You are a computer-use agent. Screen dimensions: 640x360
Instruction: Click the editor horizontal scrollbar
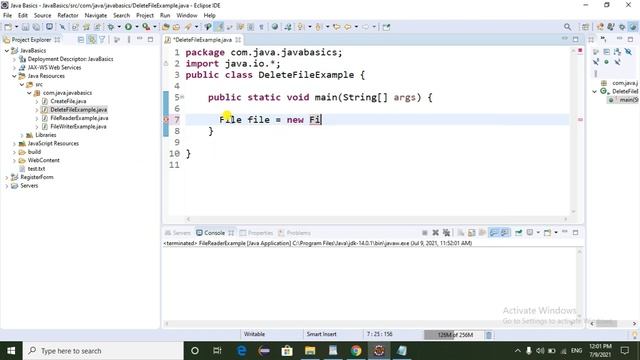[x=377, y=219]
